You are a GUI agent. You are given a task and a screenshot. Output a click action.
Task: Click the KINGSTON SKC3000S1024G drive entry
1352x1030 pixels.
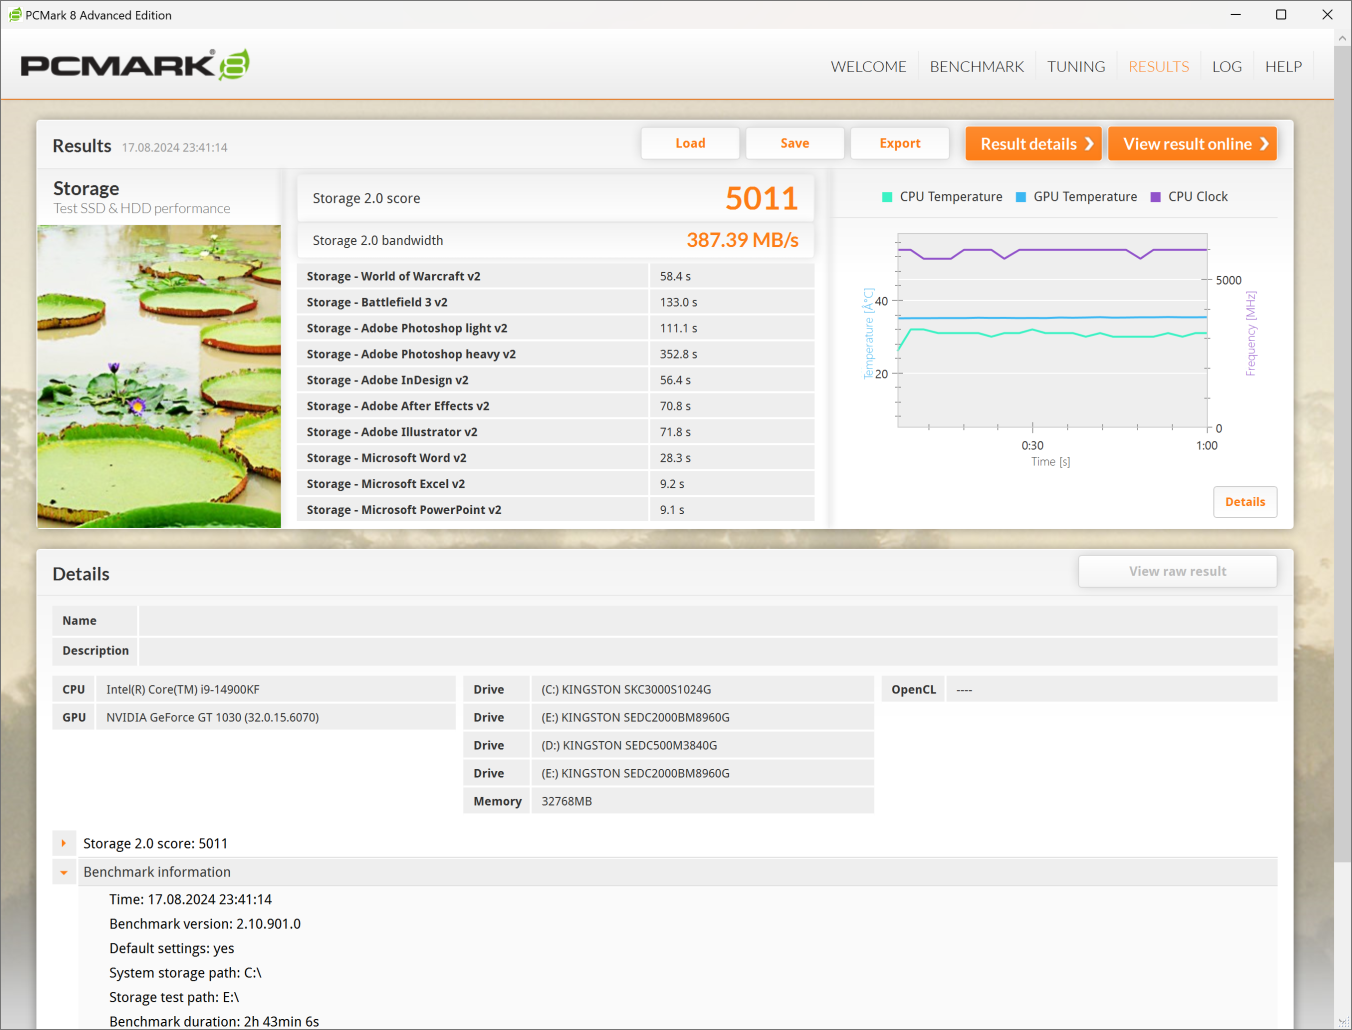pyautogui.click(x=702, y=690)
